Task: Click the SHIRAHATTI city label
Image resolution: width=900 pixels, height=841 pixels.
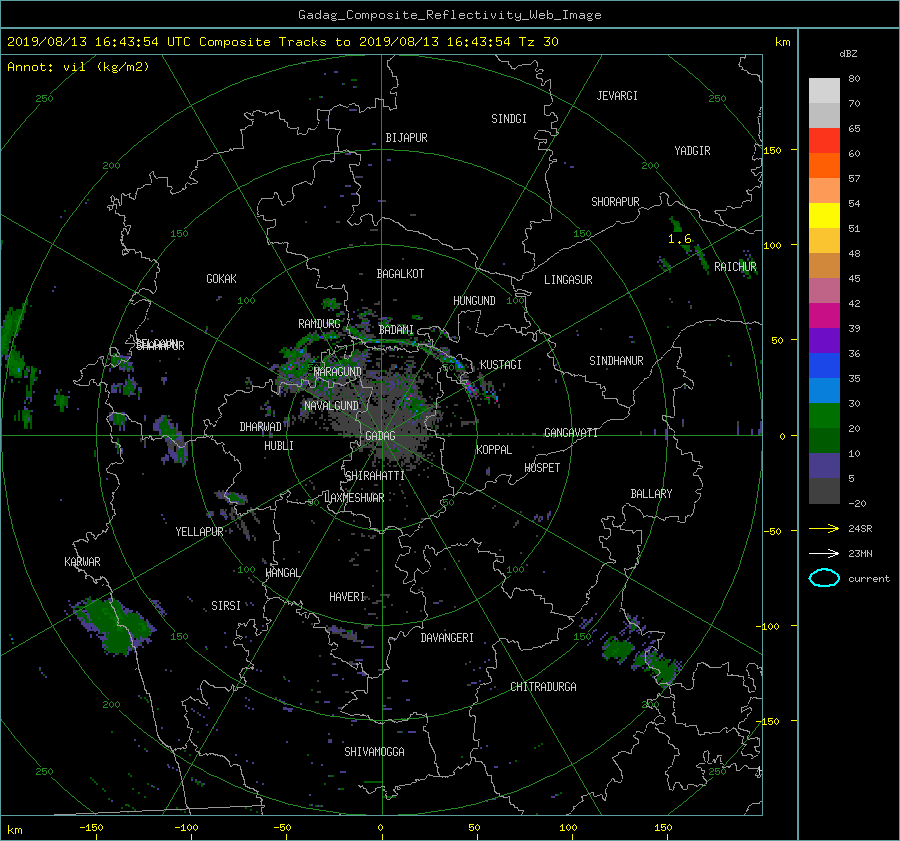Action: 375,476
